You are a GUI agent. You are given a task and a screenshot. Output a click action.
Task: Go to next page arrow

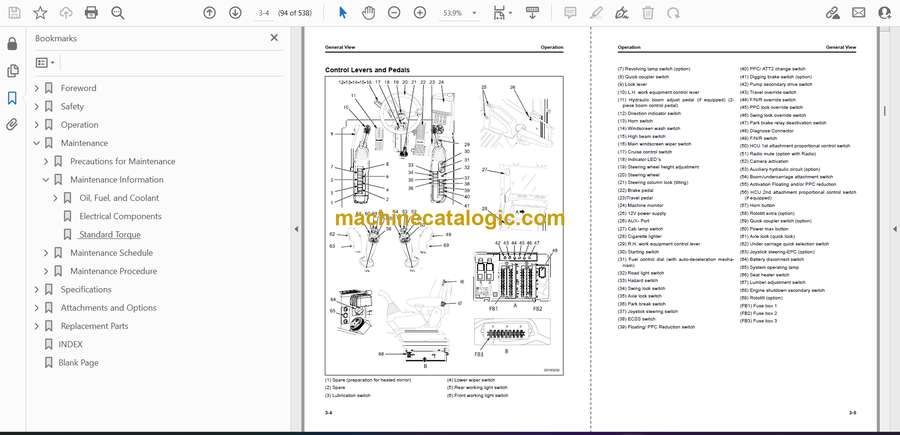coord(235,13)
